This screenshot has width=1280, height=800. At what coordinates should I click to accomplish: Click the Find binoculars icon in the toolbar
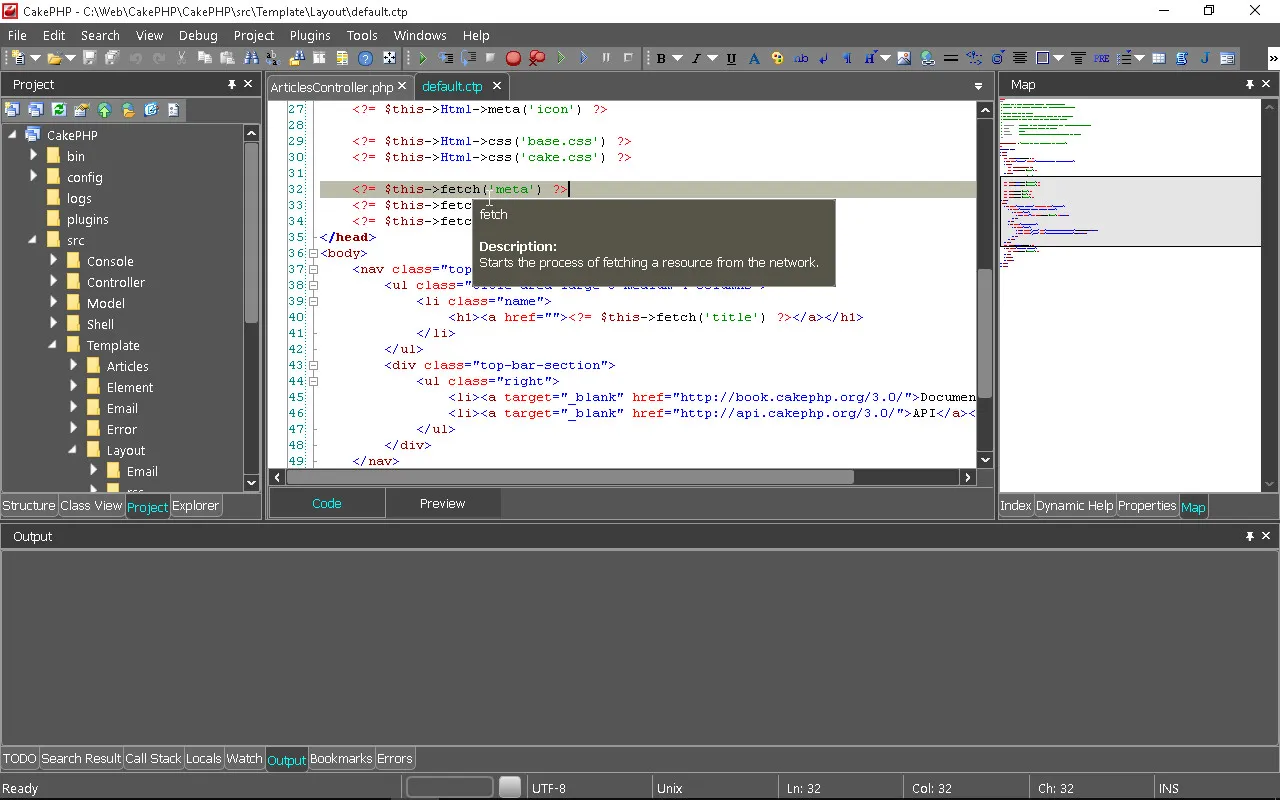point(251,59)
